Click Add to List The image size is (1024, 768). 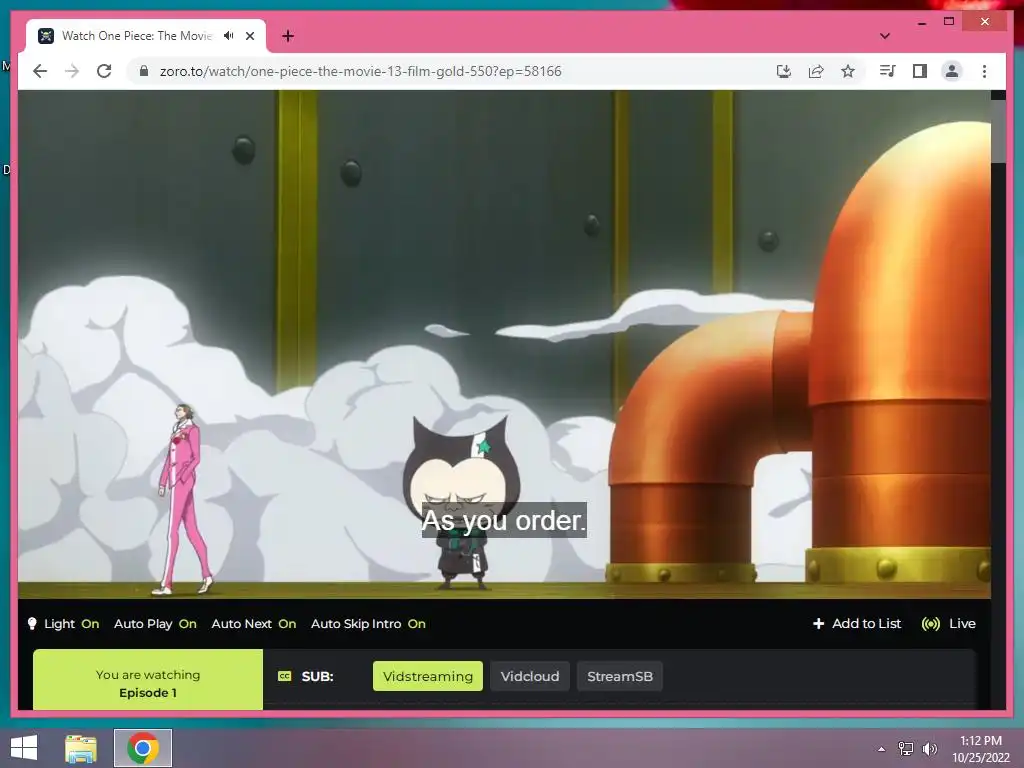(857, 624)
